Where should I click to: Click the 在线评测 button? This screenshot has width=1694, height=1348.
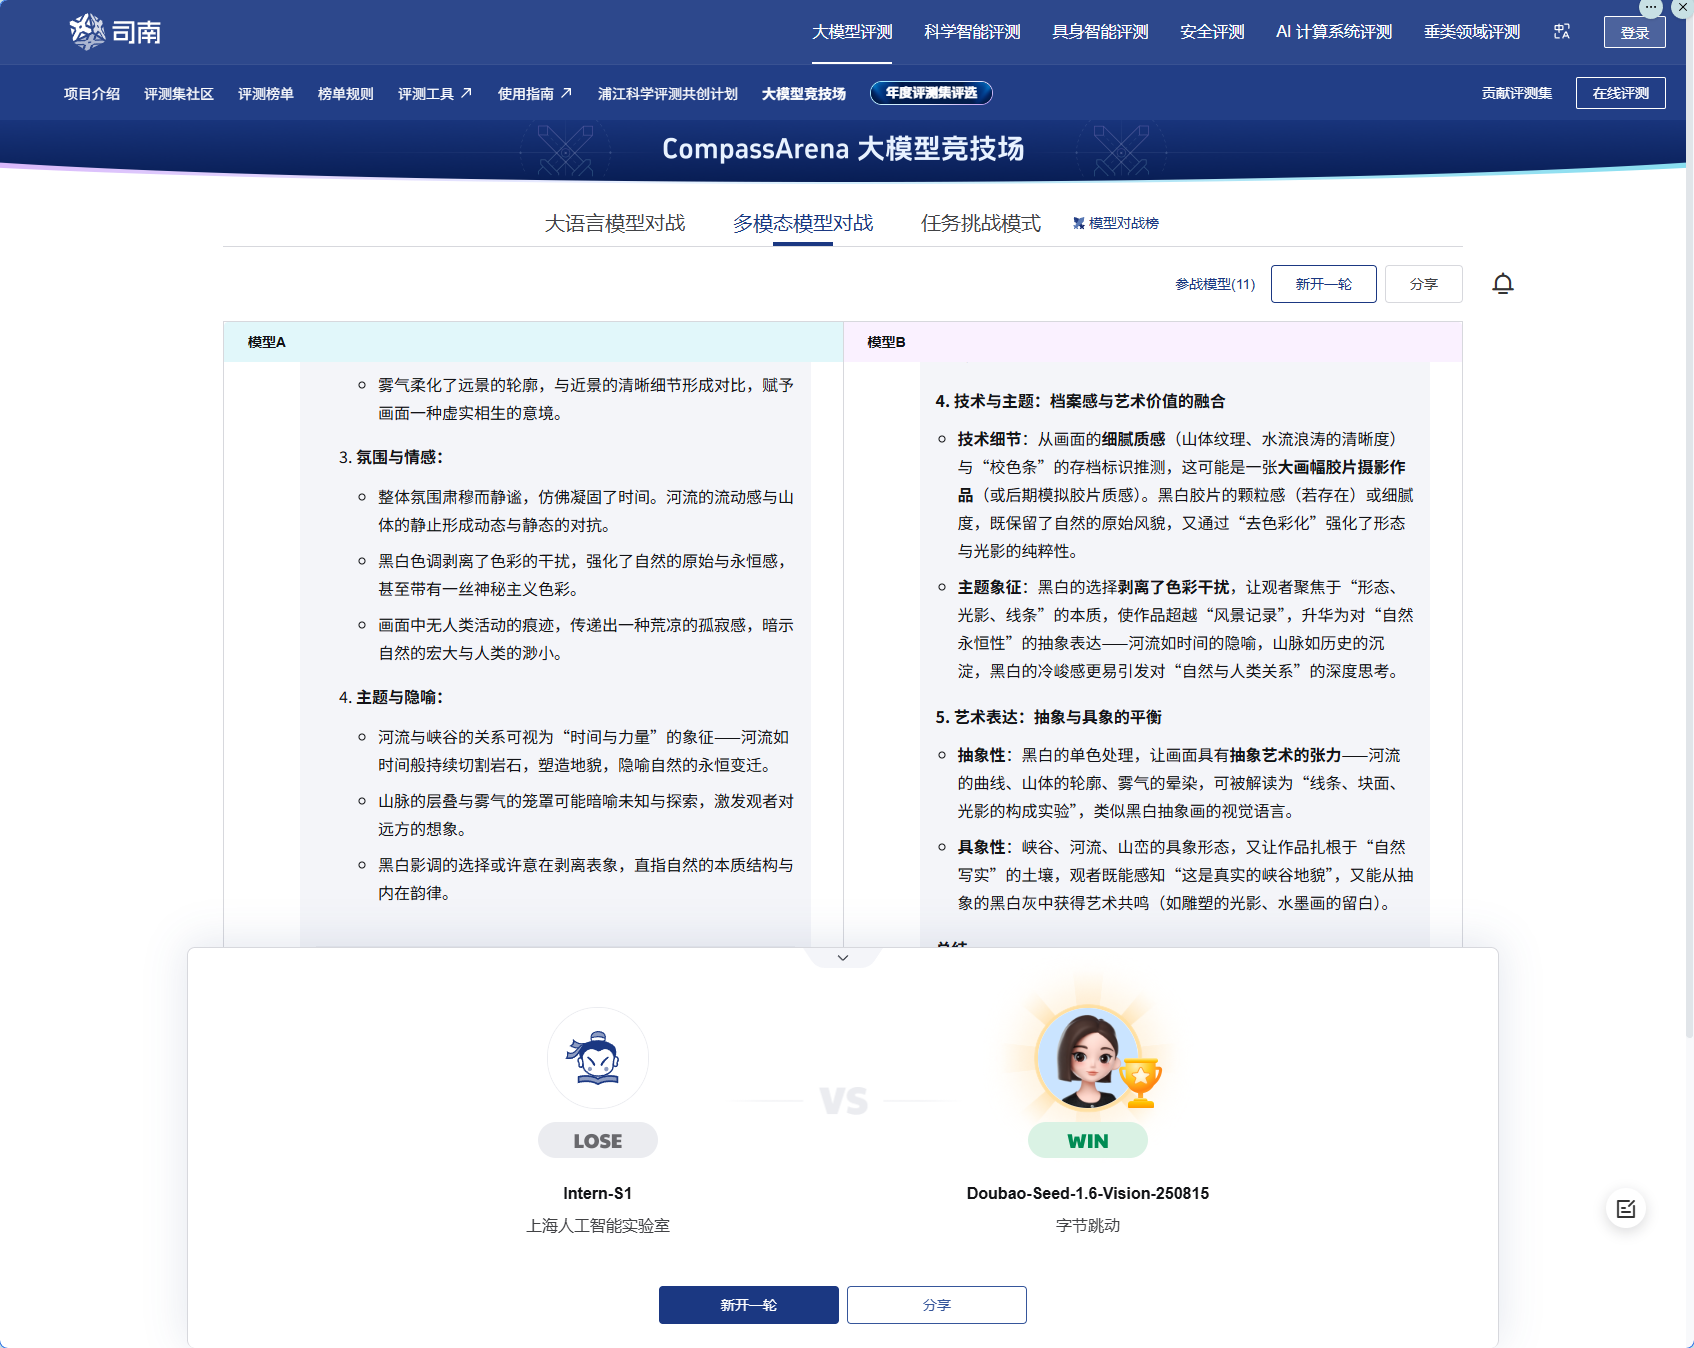[x=1621, y=93]
